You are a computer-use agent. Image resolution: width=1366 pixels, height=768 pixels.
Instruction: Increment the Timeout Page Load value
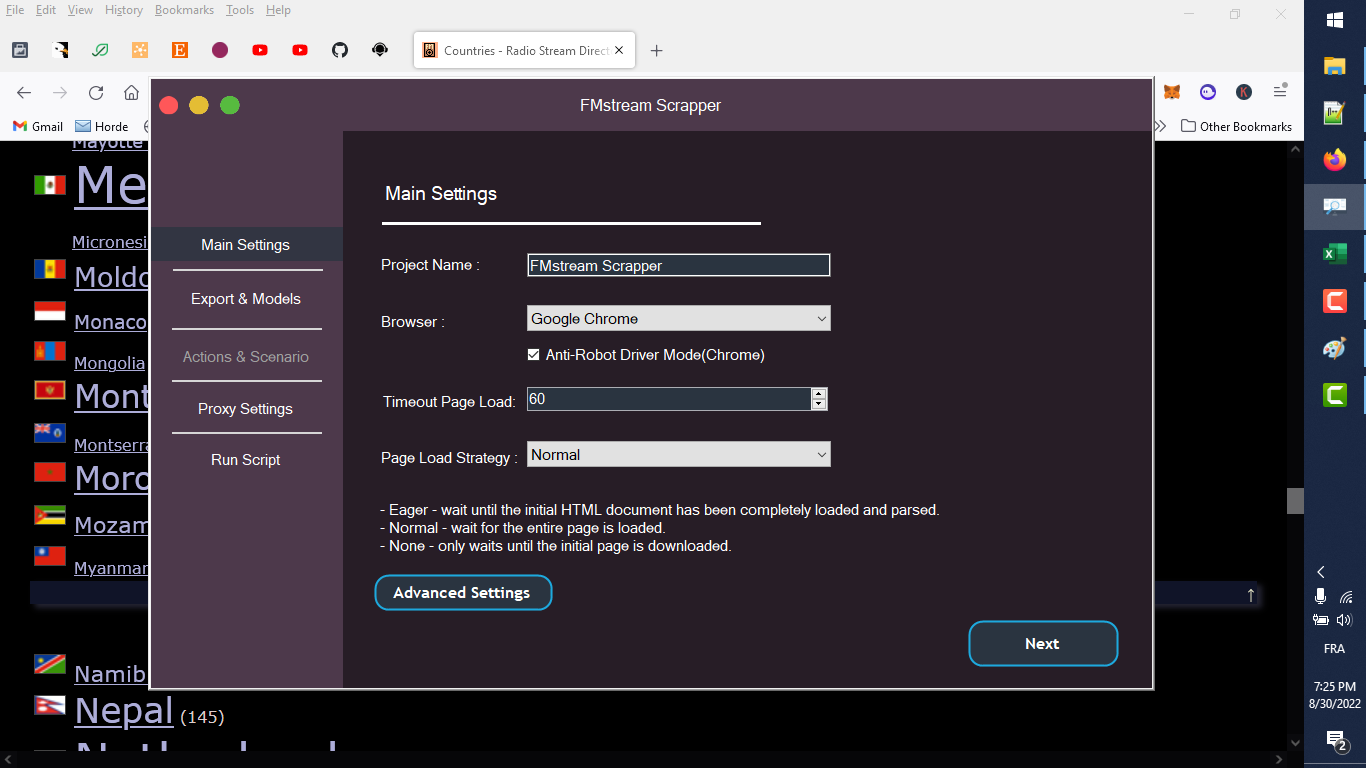click(819, 394)
